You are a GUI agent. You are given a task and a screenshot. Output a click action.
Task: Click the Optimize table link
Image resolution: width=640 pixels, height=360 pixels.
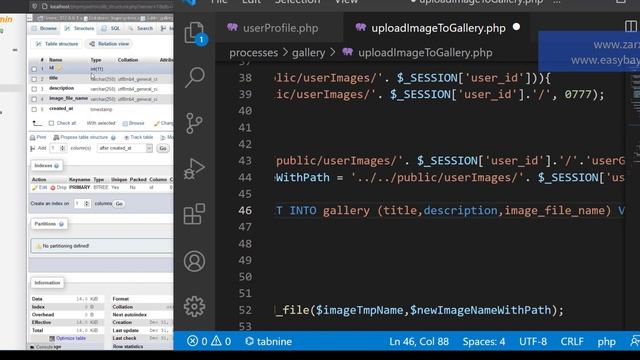pyautogui.click(x=68, y=338)
